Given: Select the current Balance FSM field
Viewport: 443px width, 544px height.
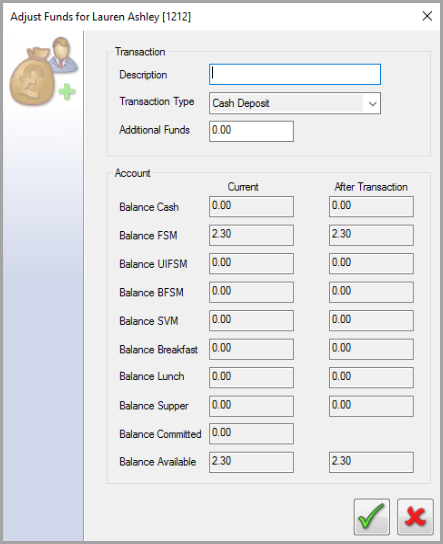Looking at the screenshot, I should pos(251,235).
